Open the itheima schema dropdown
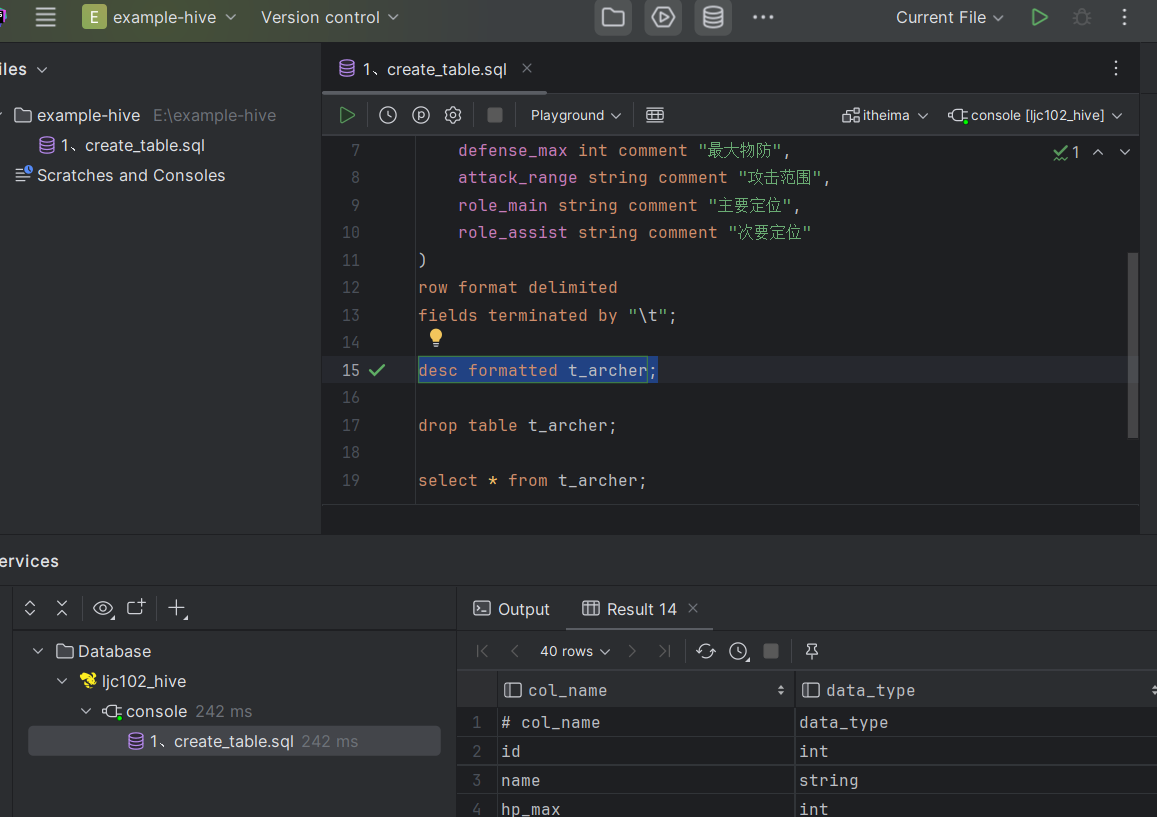This screenshot has width=1157, height=817. point(885,115)
